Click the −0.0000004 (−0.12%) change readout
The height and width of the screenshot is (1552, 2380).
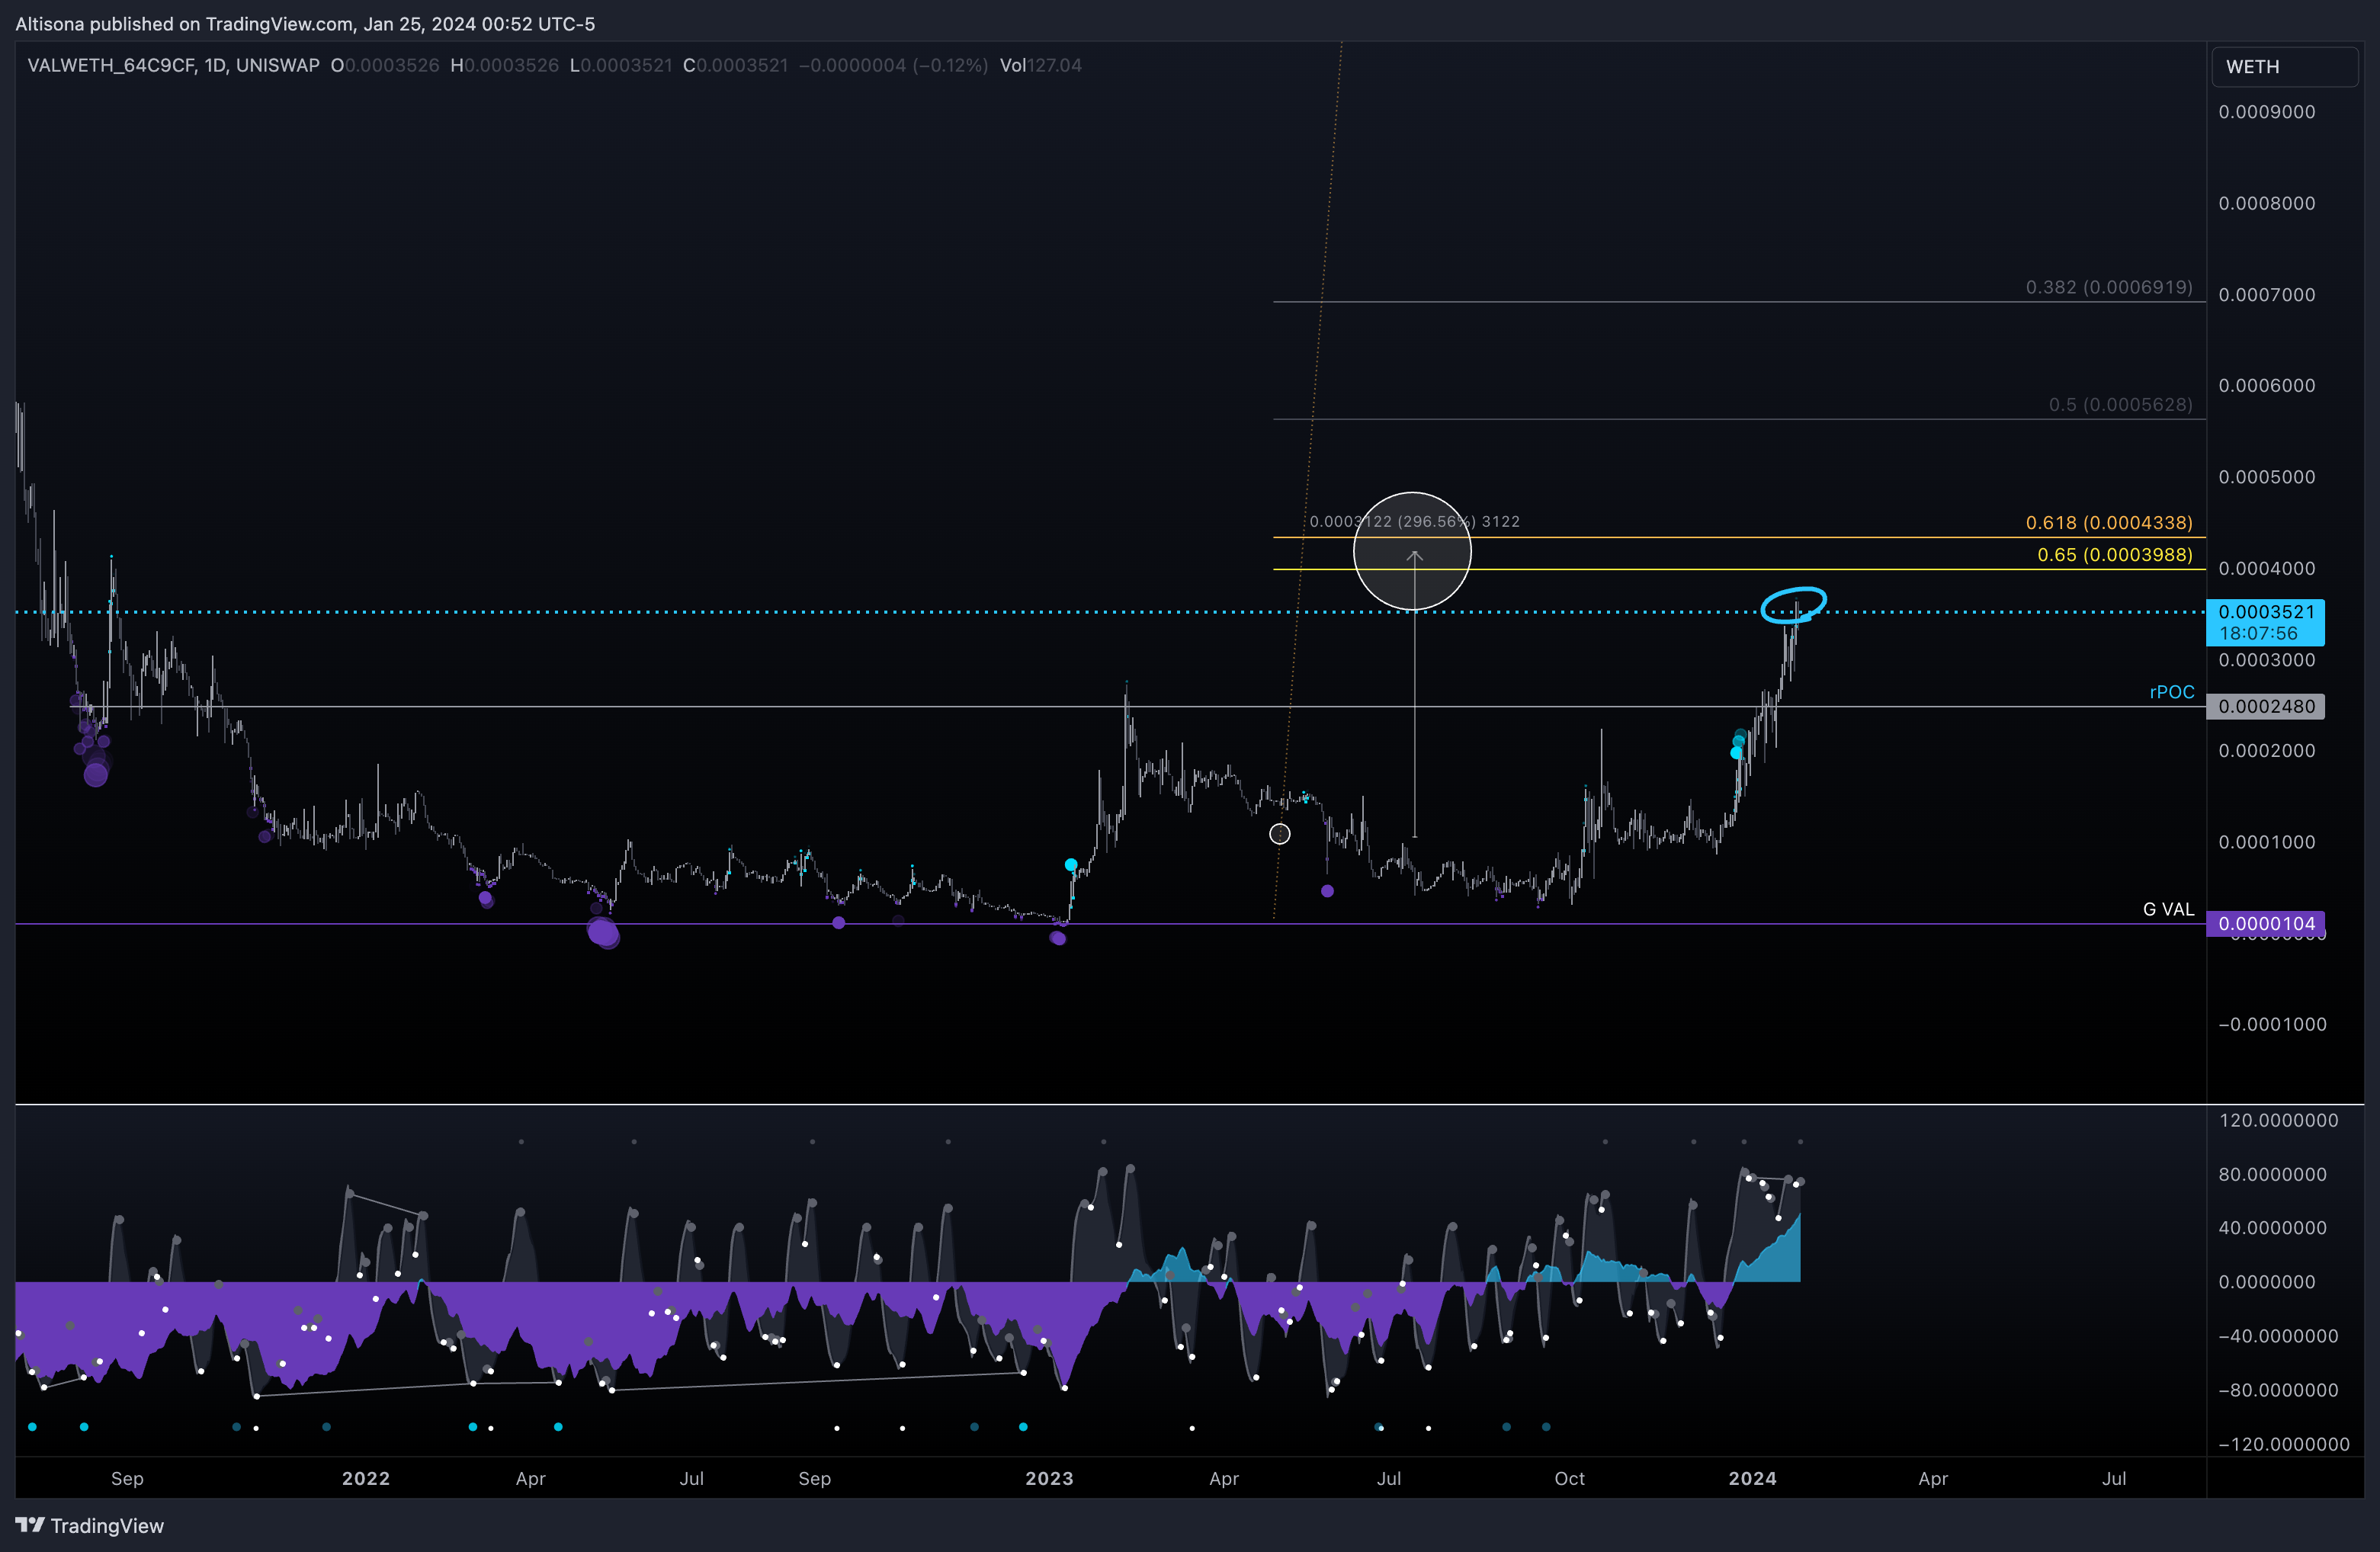893,65
